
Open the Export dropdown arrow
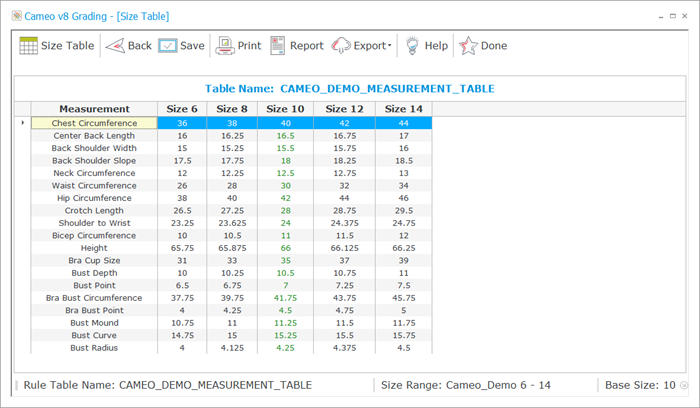[x=389, y=46]
